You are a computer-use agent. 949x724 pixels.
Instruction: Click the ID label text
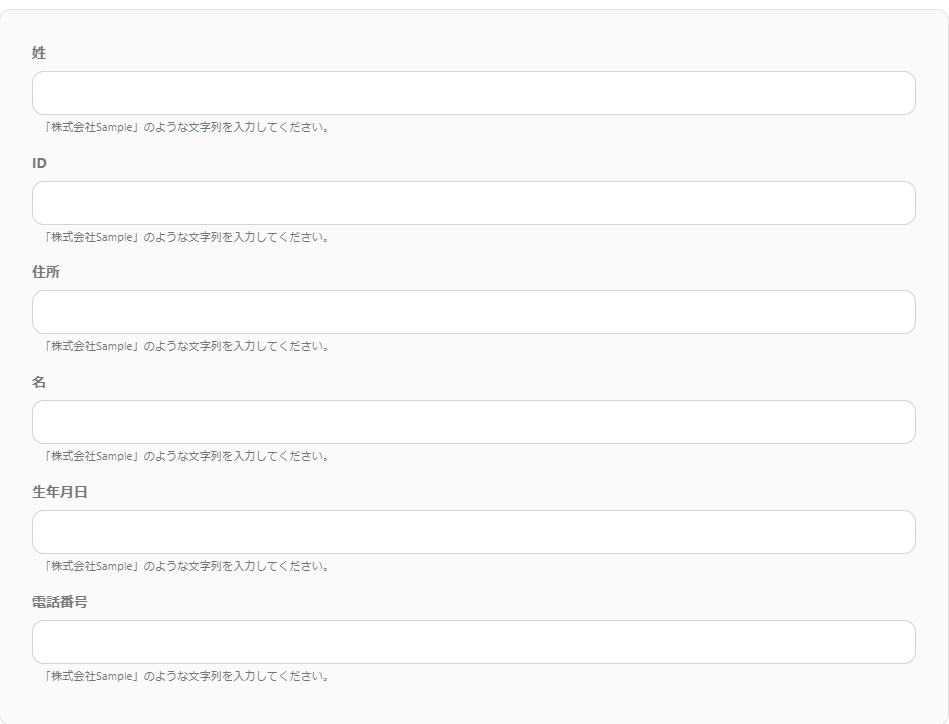(x=39, y=163)
